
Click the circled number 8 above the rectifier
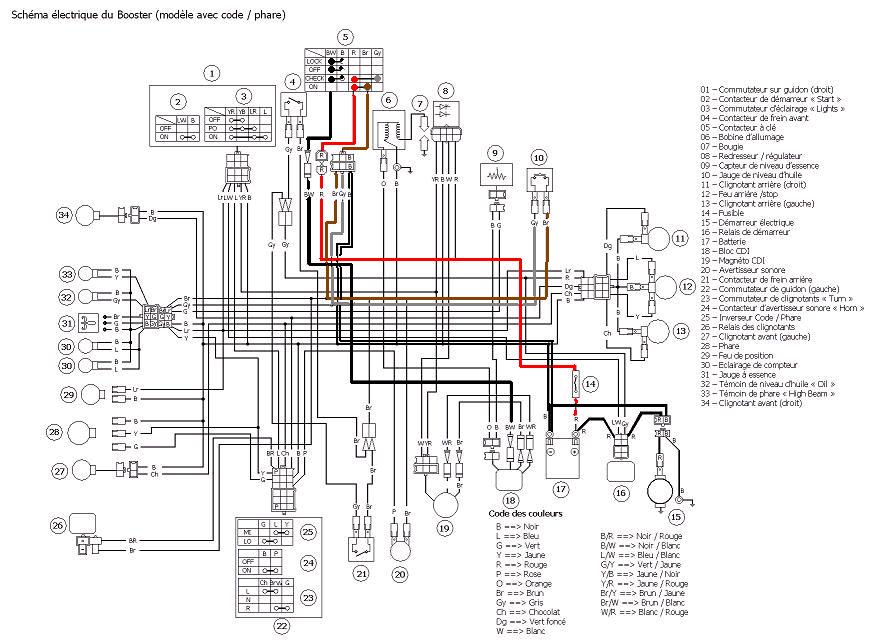pos(445,91)
